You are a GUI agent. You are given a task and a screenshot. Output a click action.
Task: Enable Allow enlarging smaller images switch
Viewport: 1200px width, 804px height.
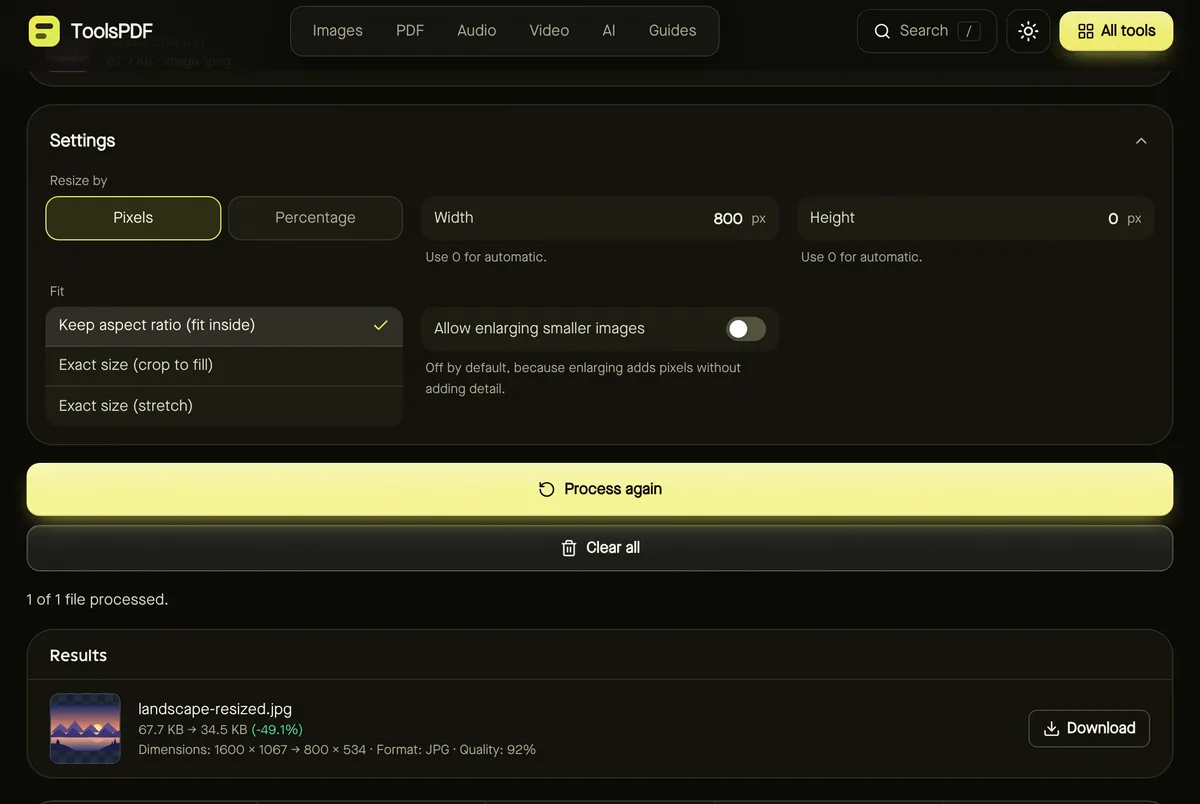(x=746, y=328)
